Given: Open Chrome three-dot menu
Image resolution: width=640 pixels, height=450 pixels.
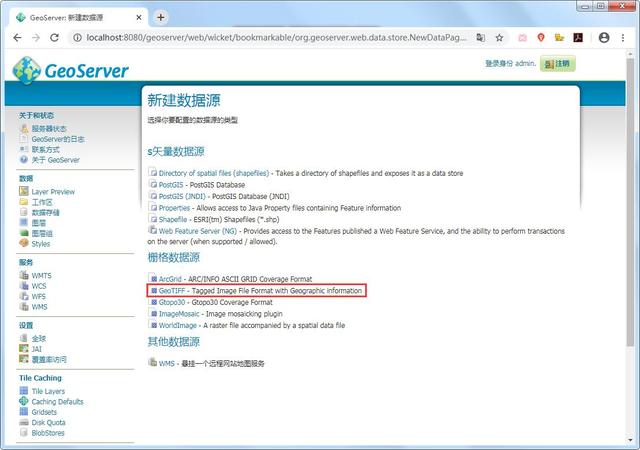Looking at the screenshot, I should pos(623,38).
